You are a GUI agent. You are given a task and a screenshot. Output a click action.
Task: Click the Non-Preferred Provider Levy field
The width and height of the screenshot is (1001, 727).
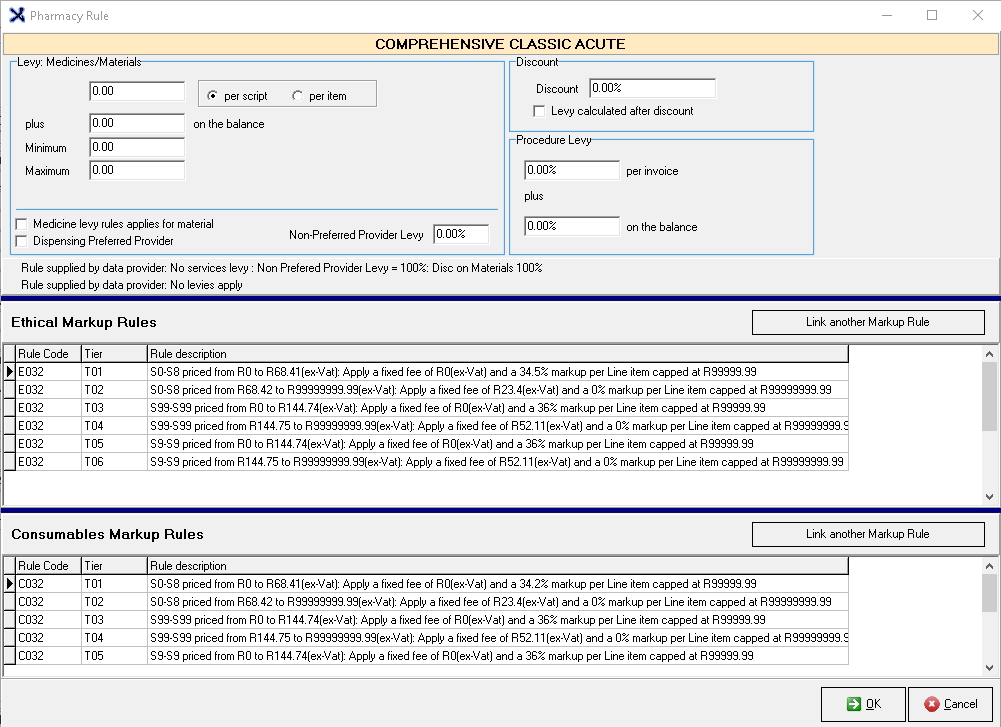(x=461, y=234)
